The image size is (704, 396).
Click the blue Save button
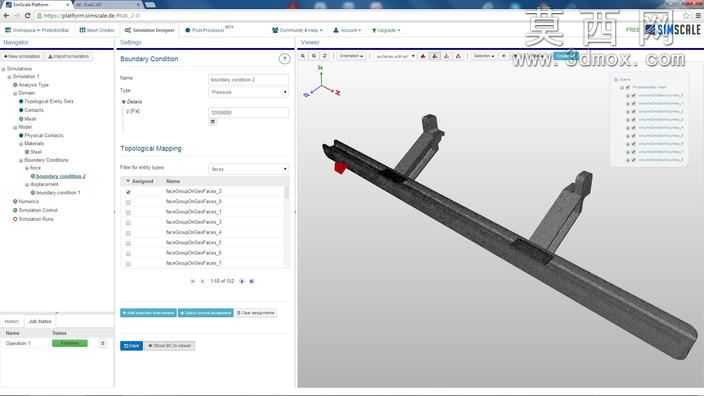(x=132, y=346)
